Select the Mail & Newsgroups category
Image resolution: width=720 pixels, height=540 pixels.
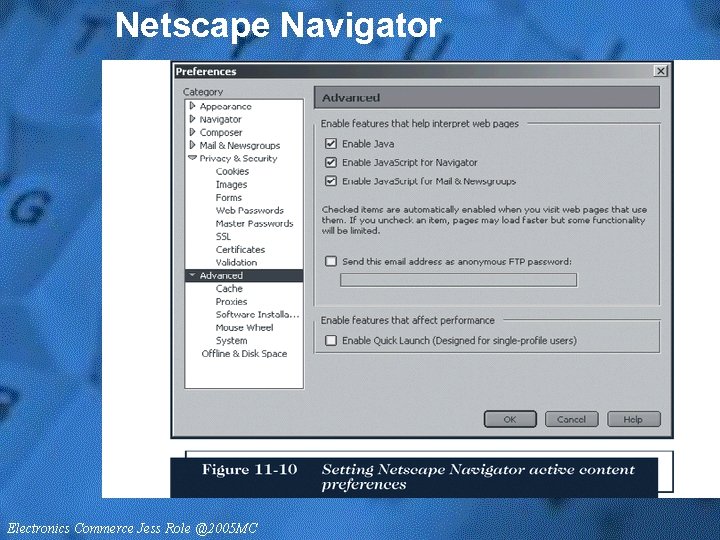click(x=240, y=146)
